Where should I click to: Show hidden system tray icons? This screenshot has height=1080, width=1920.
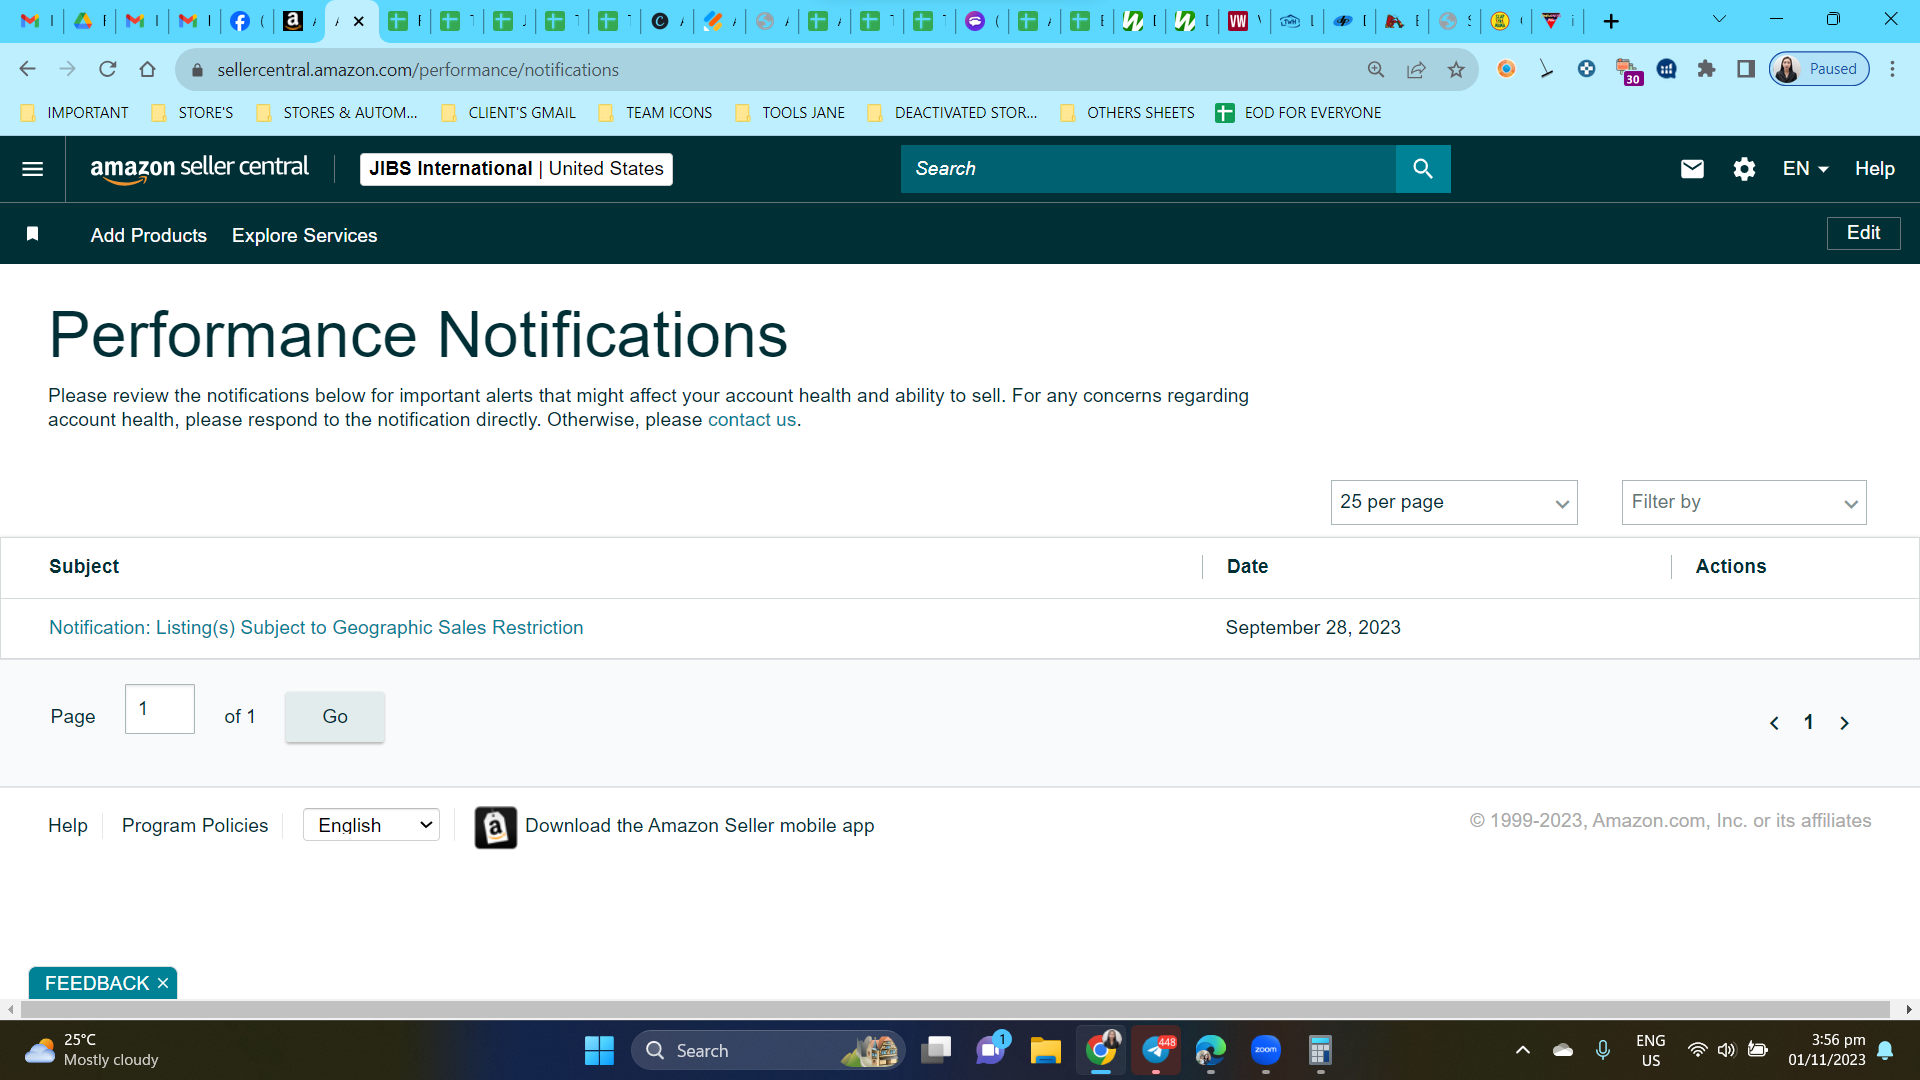(1522, 1050)
